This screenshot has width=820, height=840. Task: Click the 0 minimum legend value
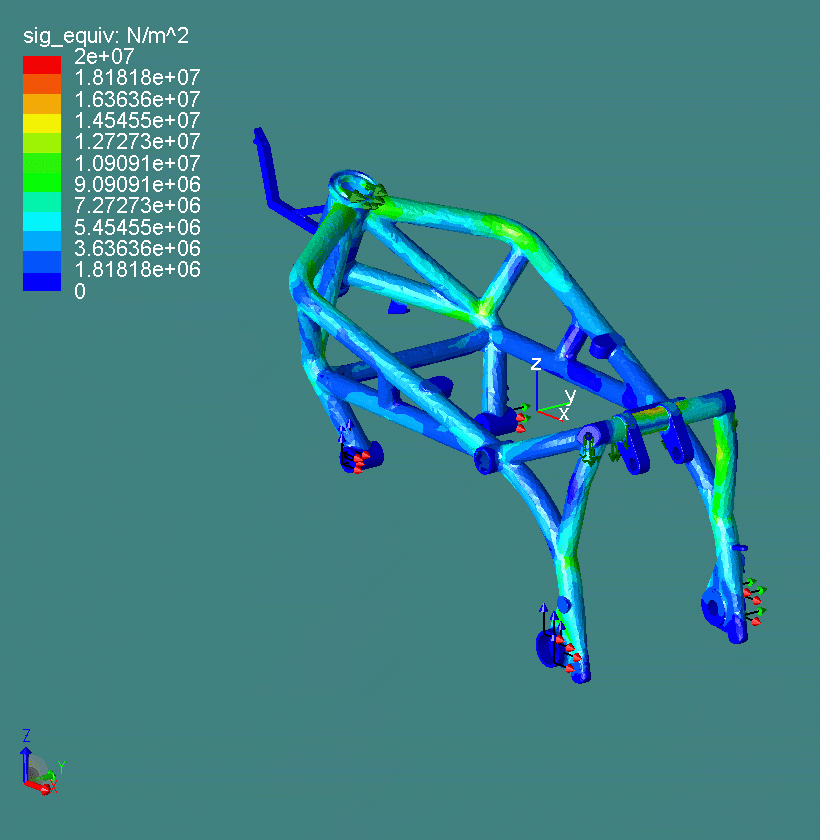(81, 291)
